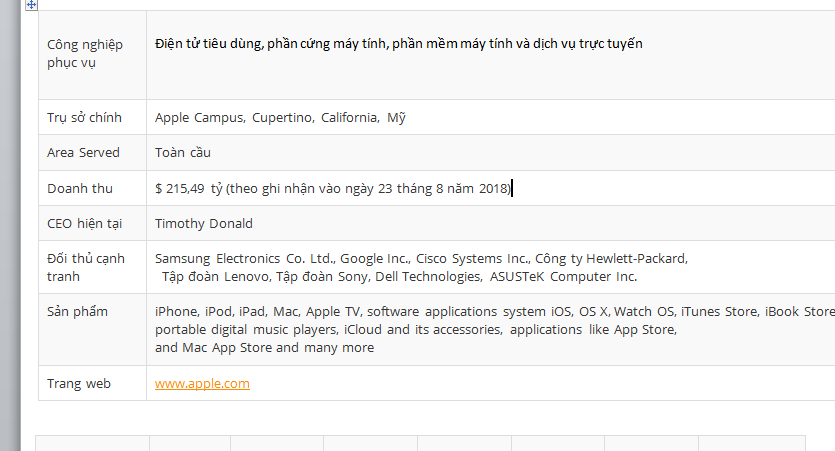The image size is (835, 451).
Task: Click the 'Đối thủ cạnh tranh' label cell
Action: (86, 267)
